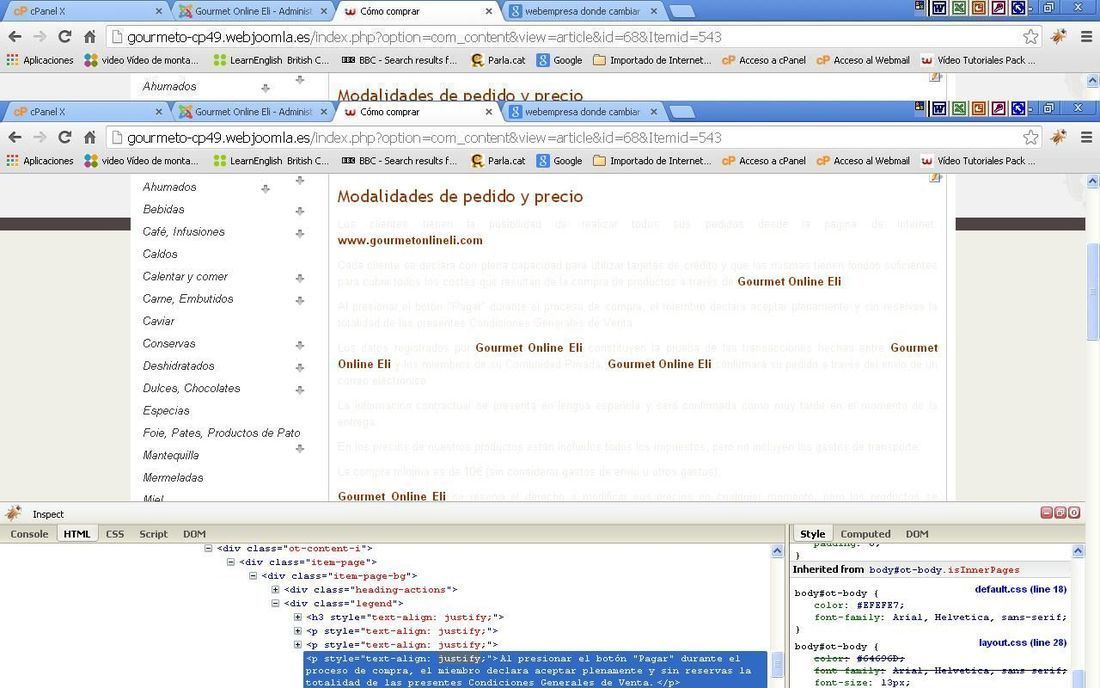Toggle the Firebug extension icon in lower toolbar

[x=1059, y=137]
